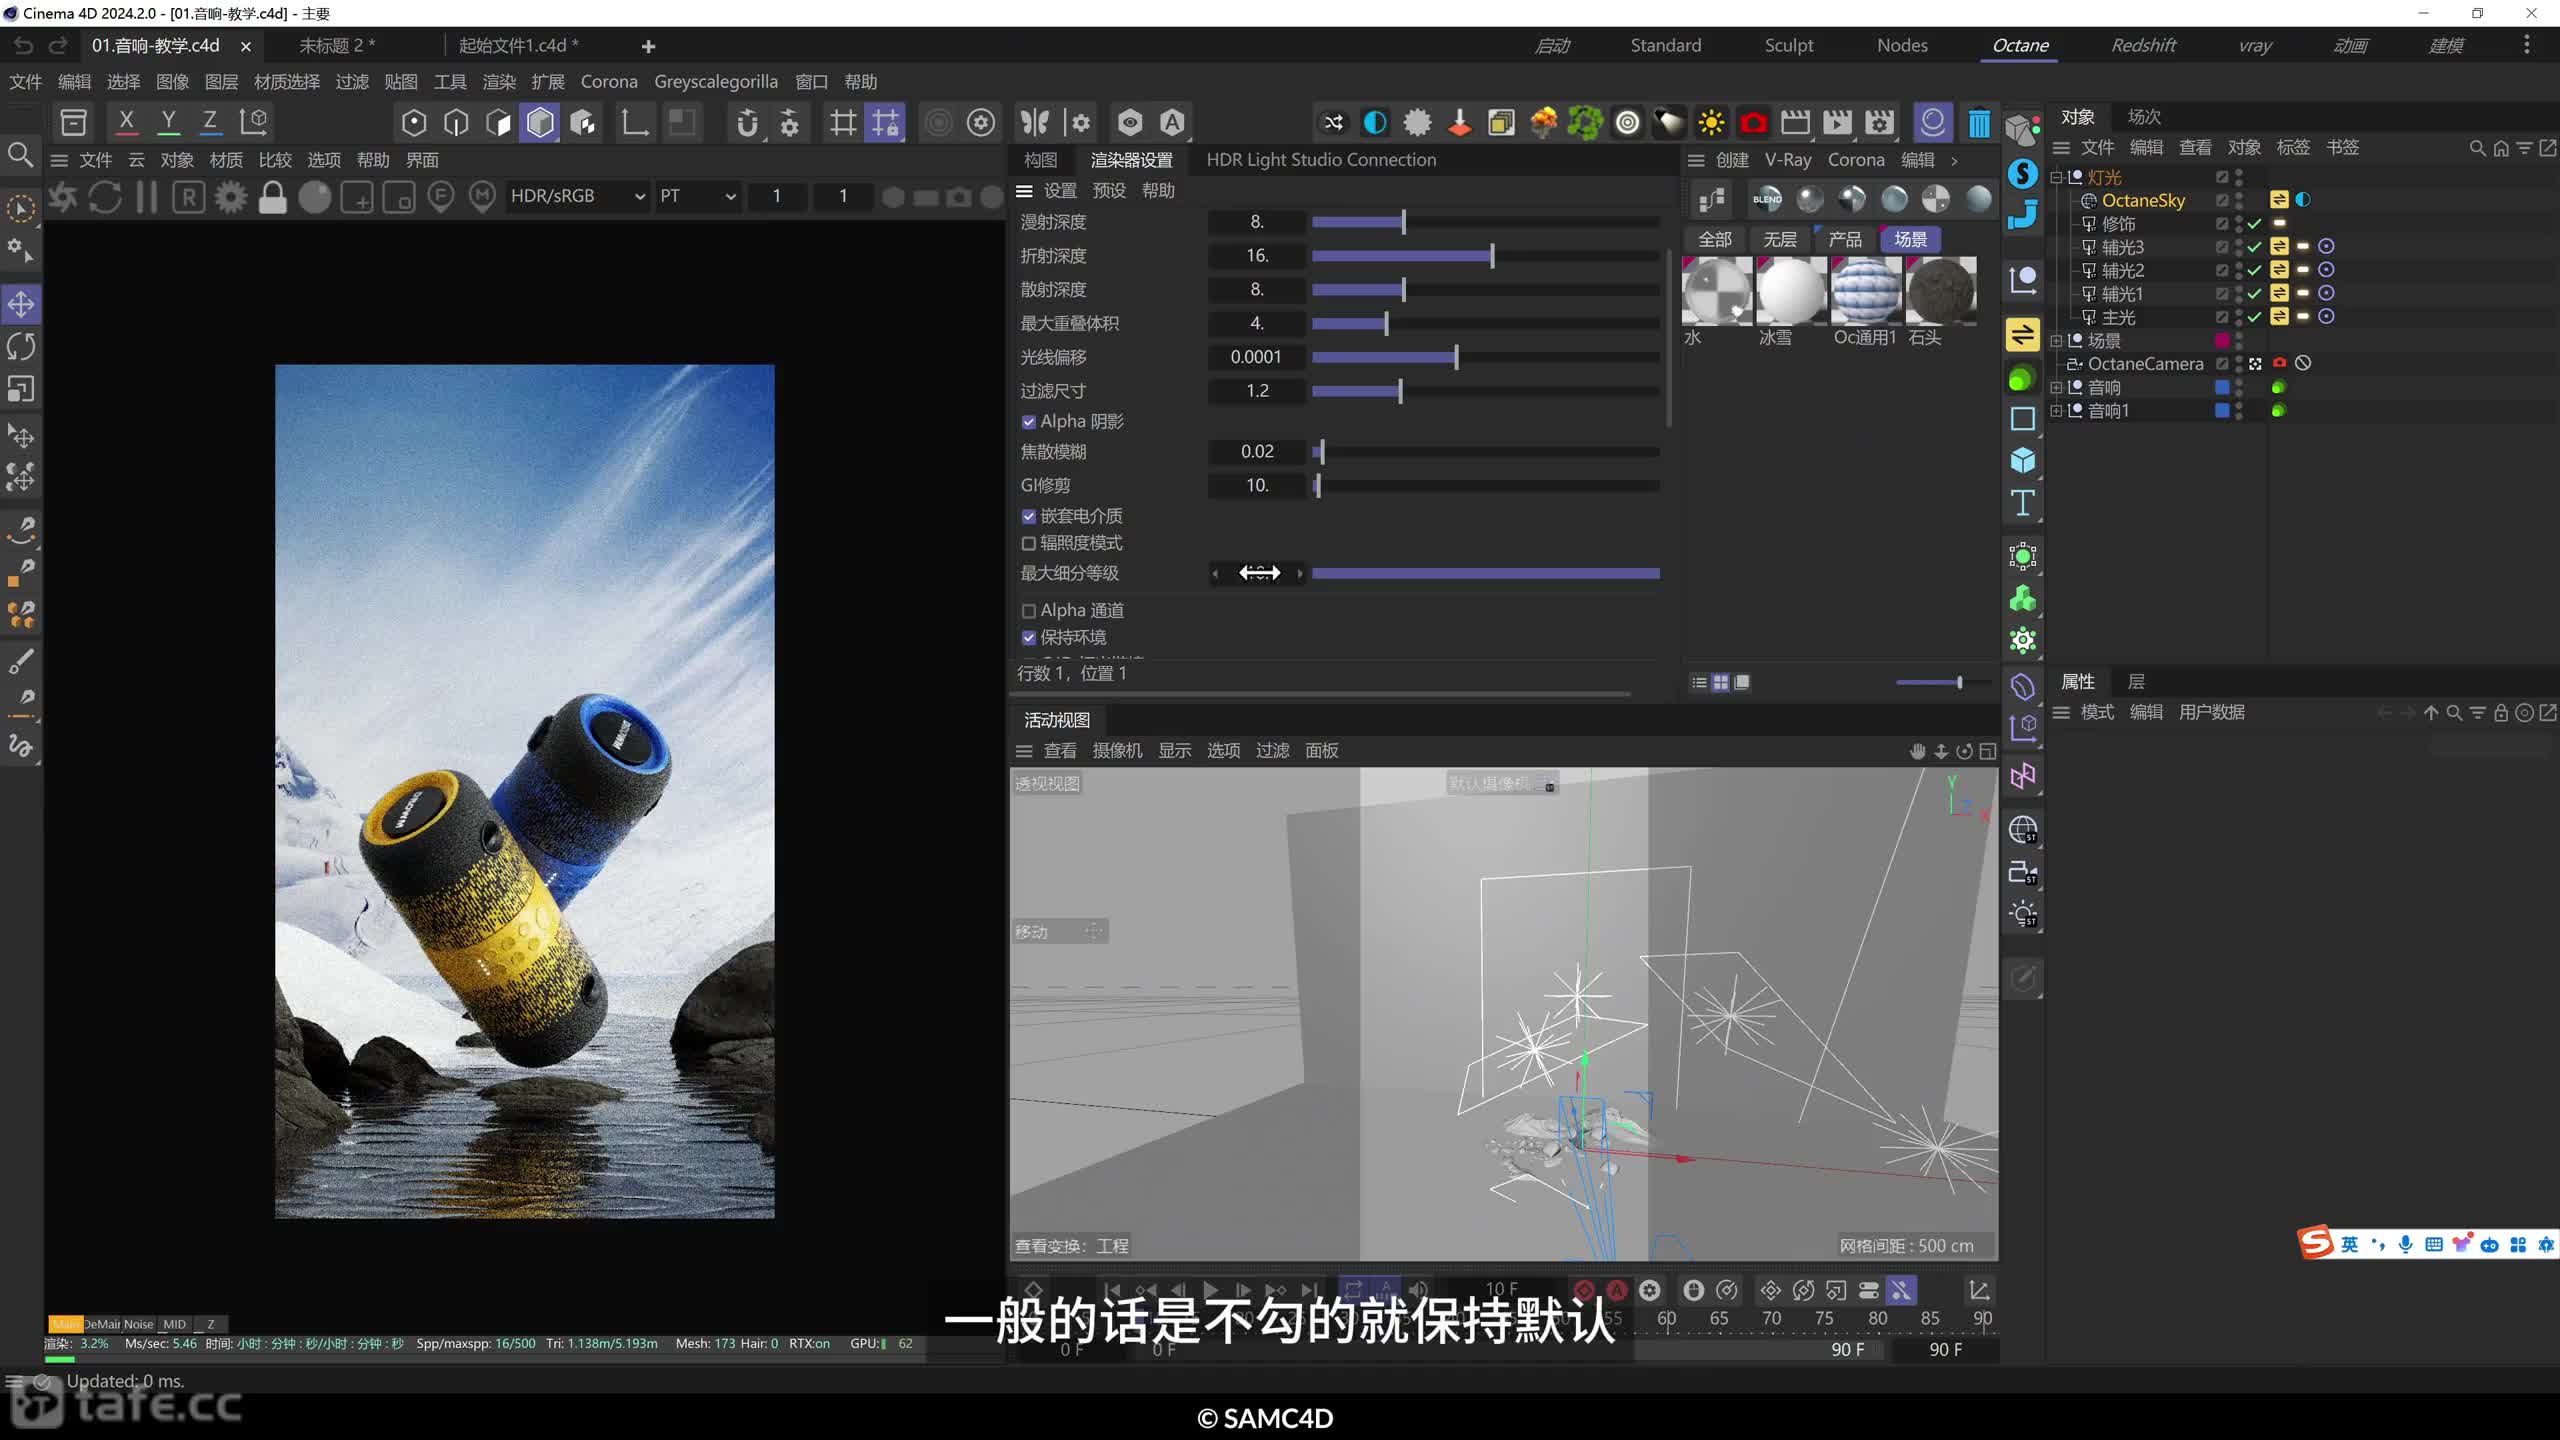
Task: Expand the 音响 object in tree
Action: click(x=2056, y=387)
